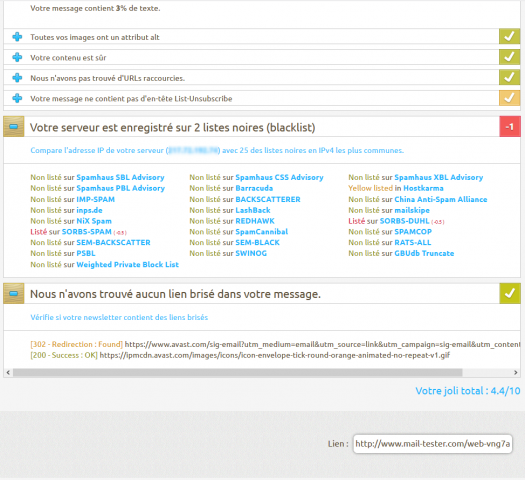Expand the List-Unsubscribe header row plus icon
Viewport: 525px width, 480px height.
click(x=17, y=98)
